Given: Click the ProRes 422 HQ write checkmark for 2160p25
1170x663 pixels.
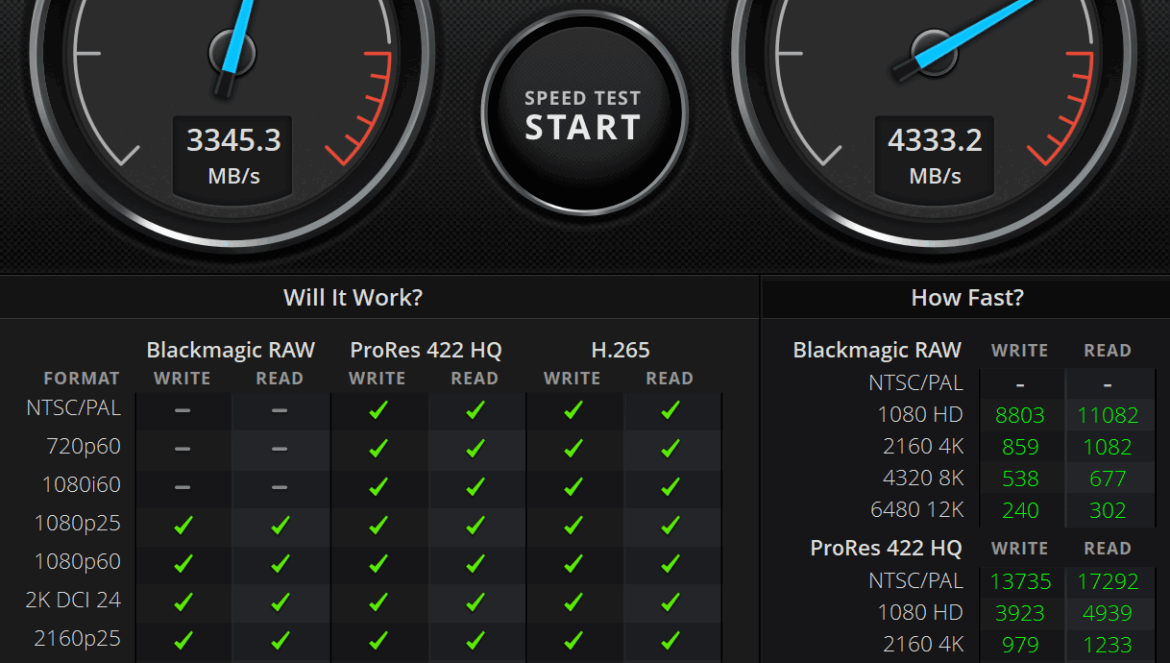Looking at the screenshot, I should [x=378, y=641].
